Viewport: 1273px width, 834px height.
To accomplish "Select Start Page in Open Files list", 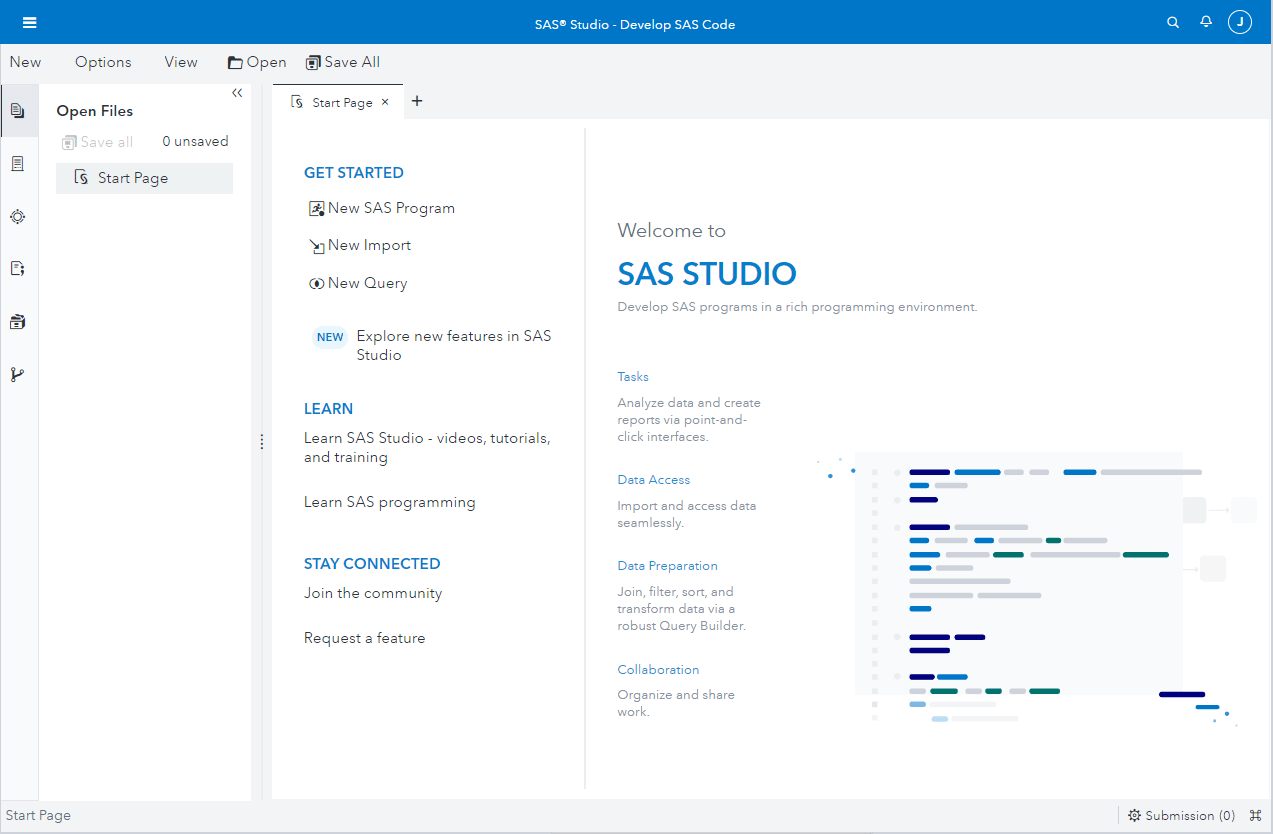I will point(133,178).
